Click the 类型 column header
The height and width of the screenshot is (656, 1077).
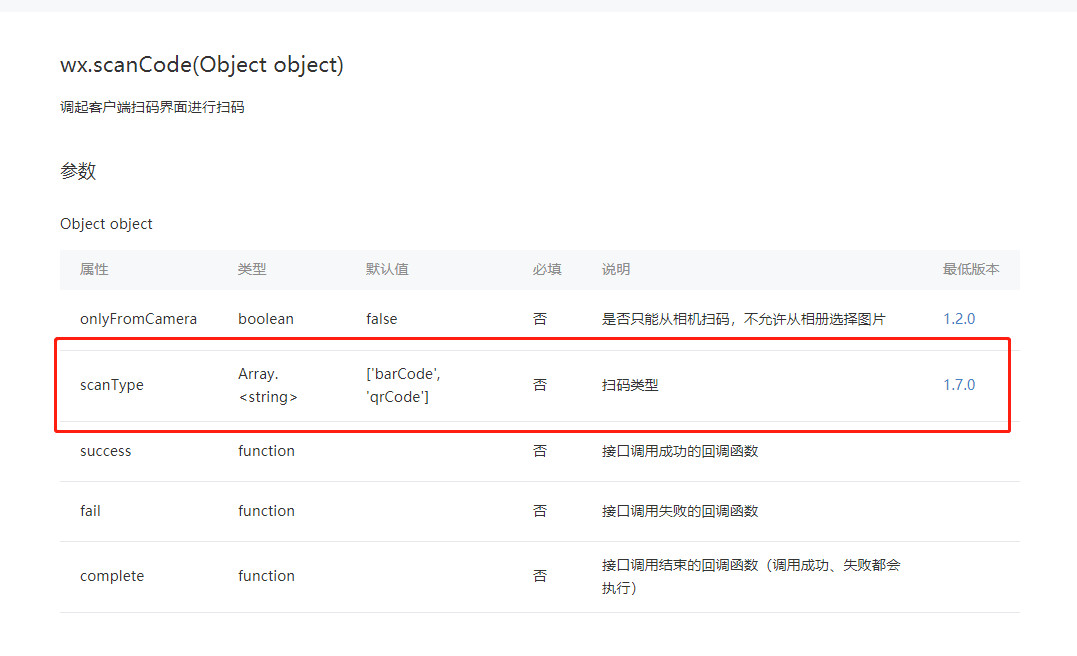[x=252, y=270]
